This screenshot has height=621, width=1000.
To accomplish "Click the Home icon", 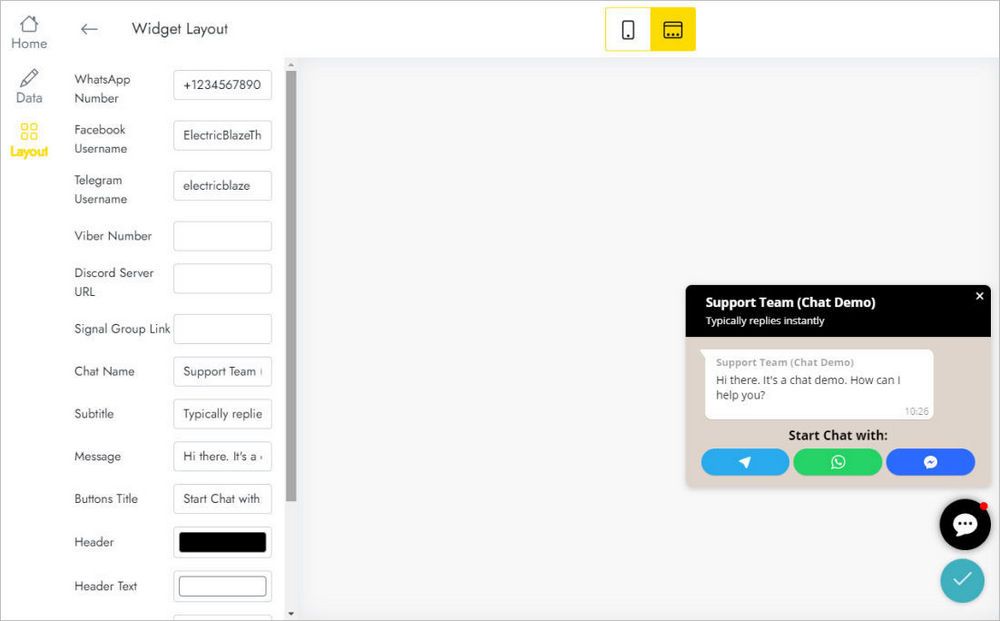I will point(28,28).
